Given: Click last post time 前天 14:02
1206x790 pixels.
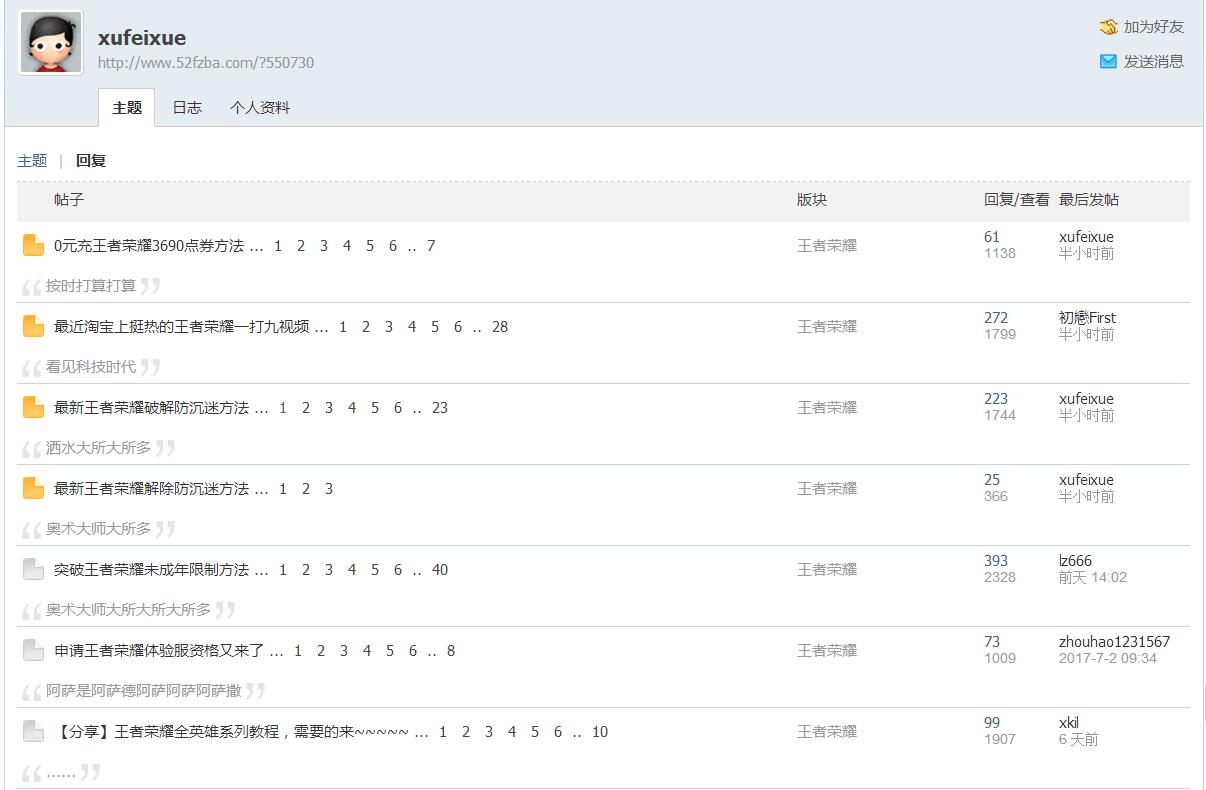Looking at the screenshot, I should tap(1093, 577).
